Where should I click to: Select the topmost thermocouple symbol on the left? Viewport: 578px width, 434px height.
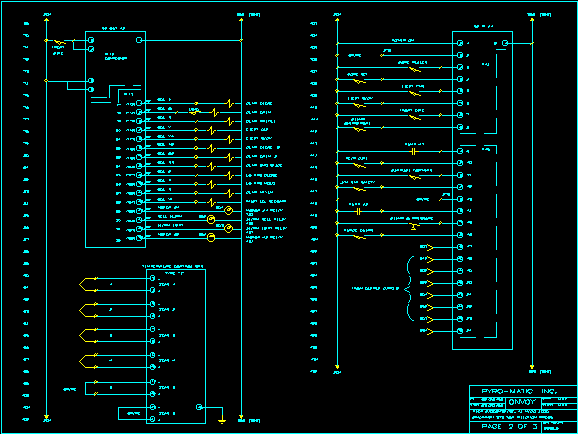click(x=88, y=284)
